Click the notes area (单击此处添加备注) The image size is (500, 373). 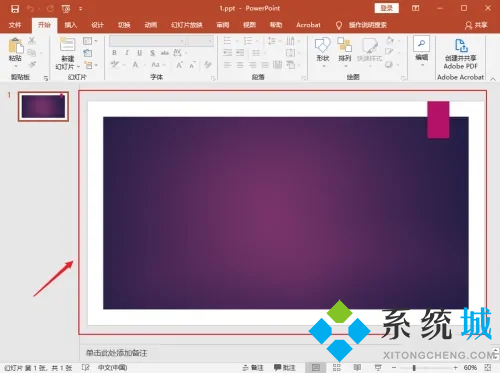coord(116,353)
